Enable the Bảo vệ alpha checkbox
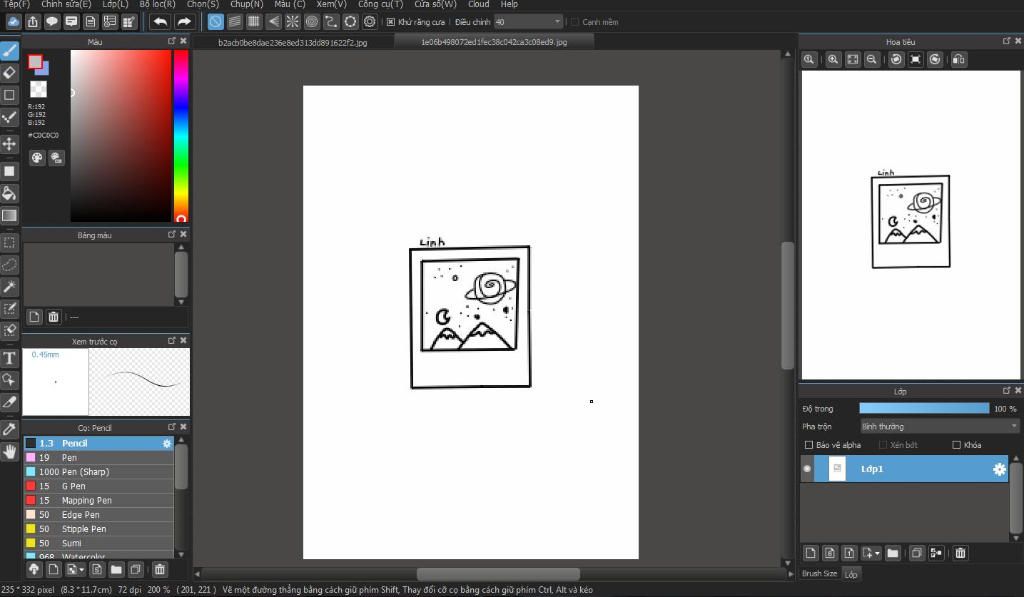 (x=809, y=445)
